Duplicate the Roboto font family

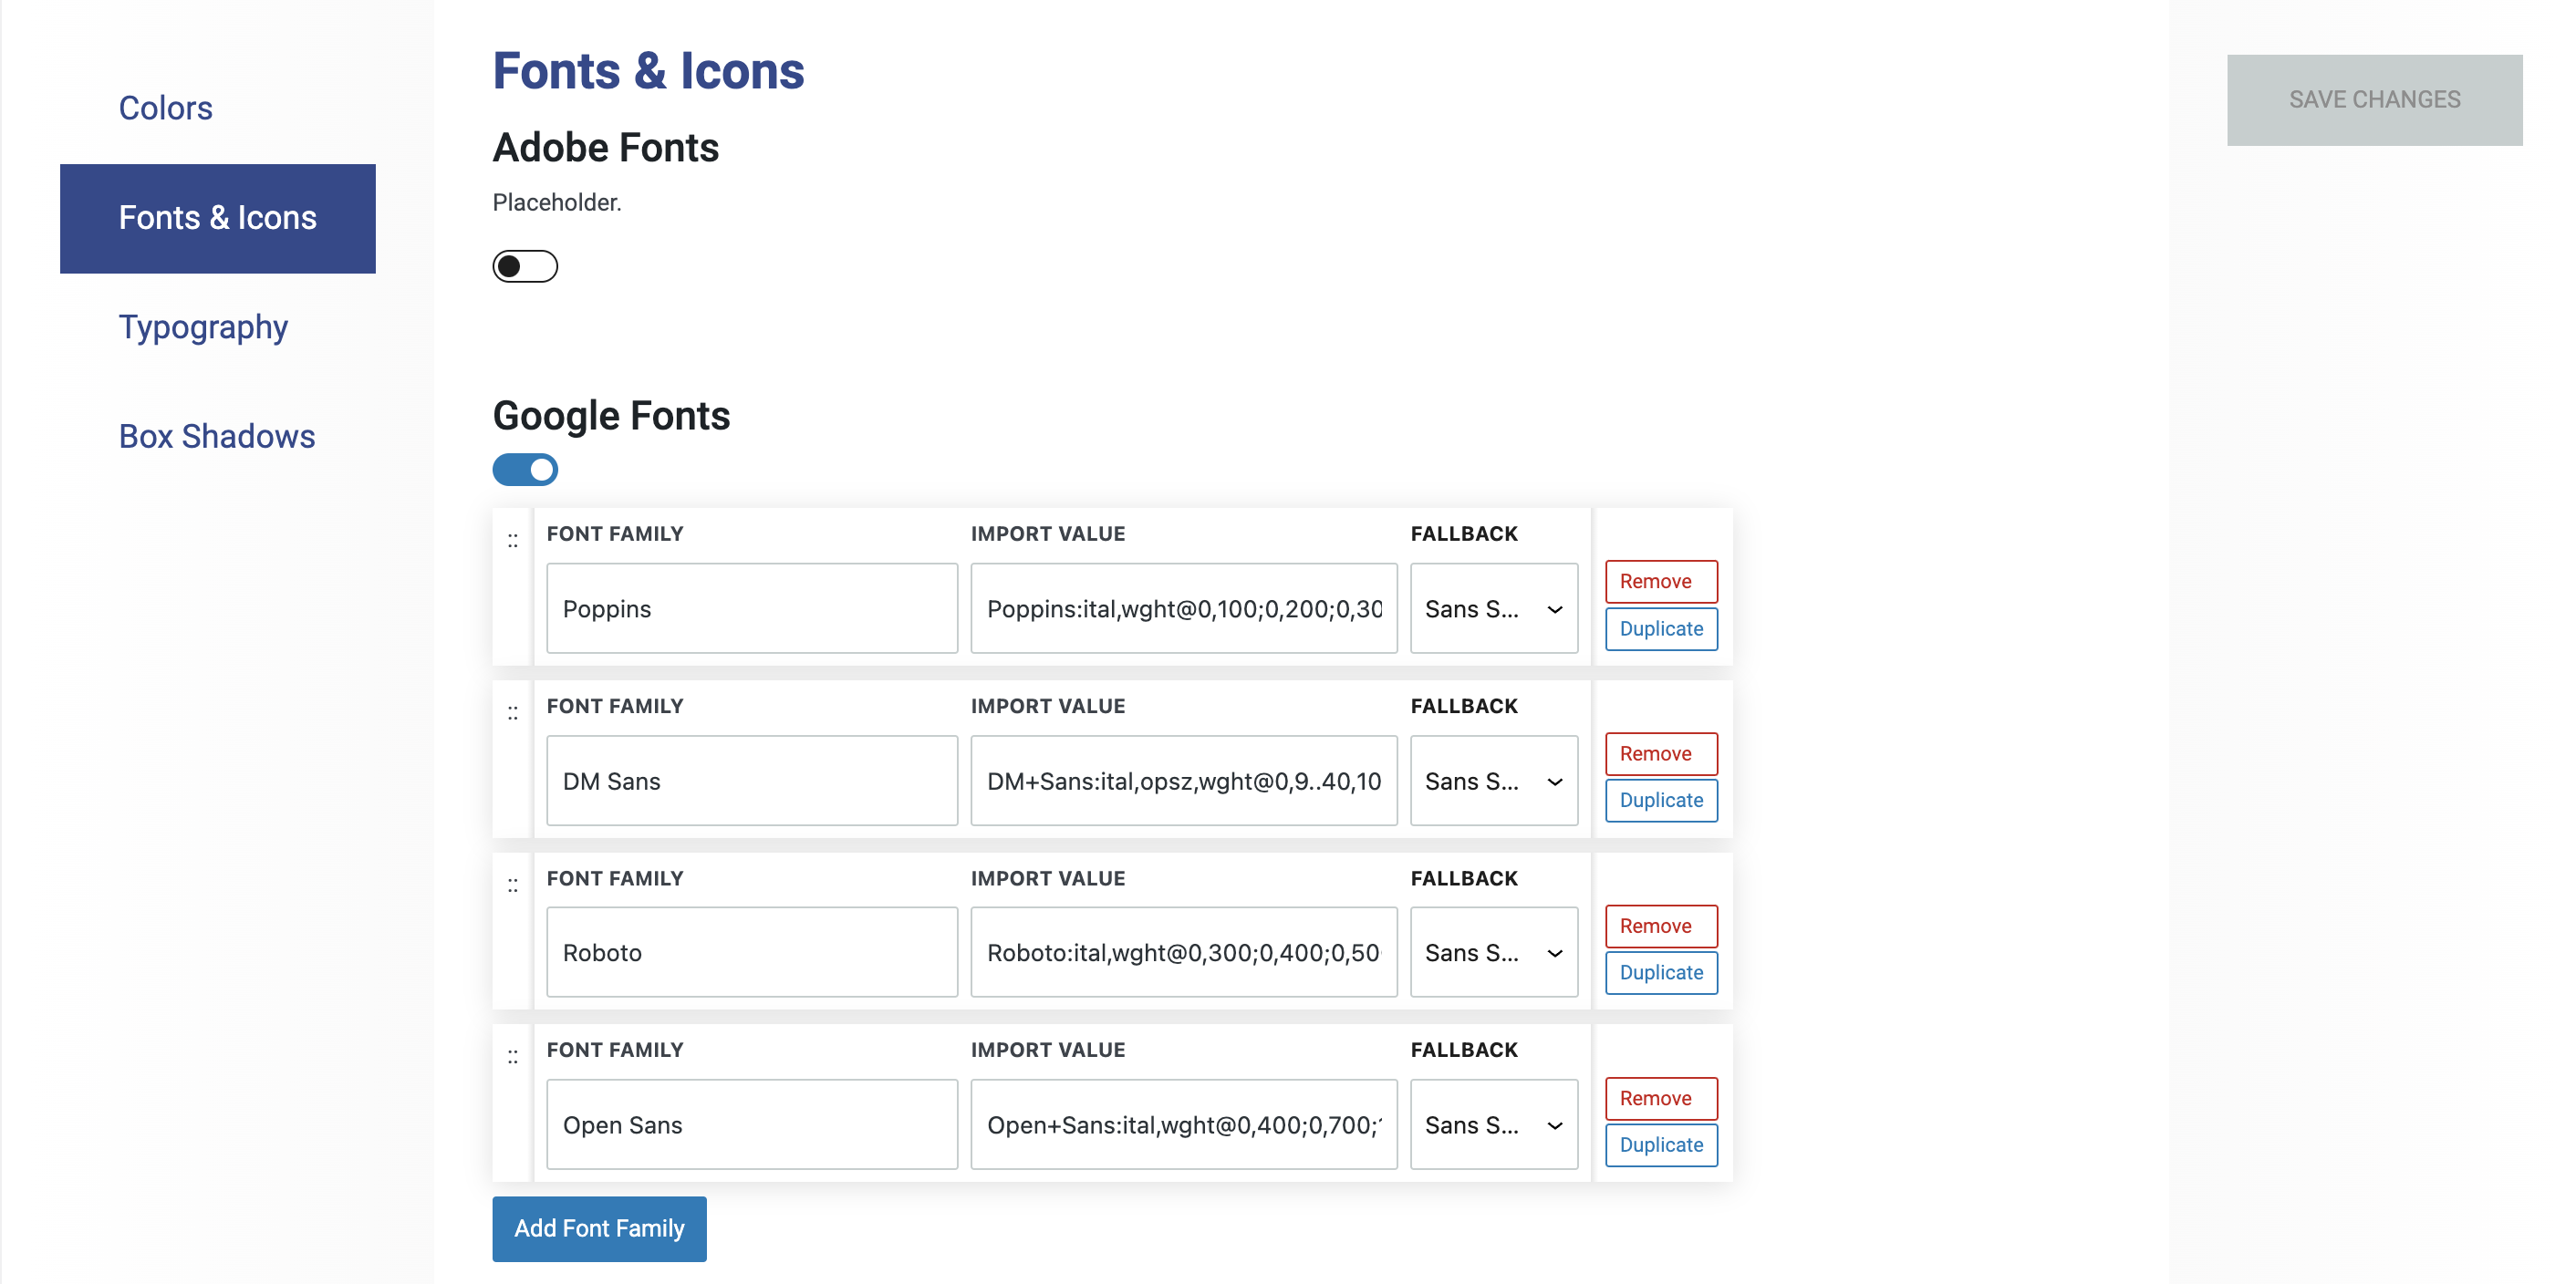[x=1660, y=972]
